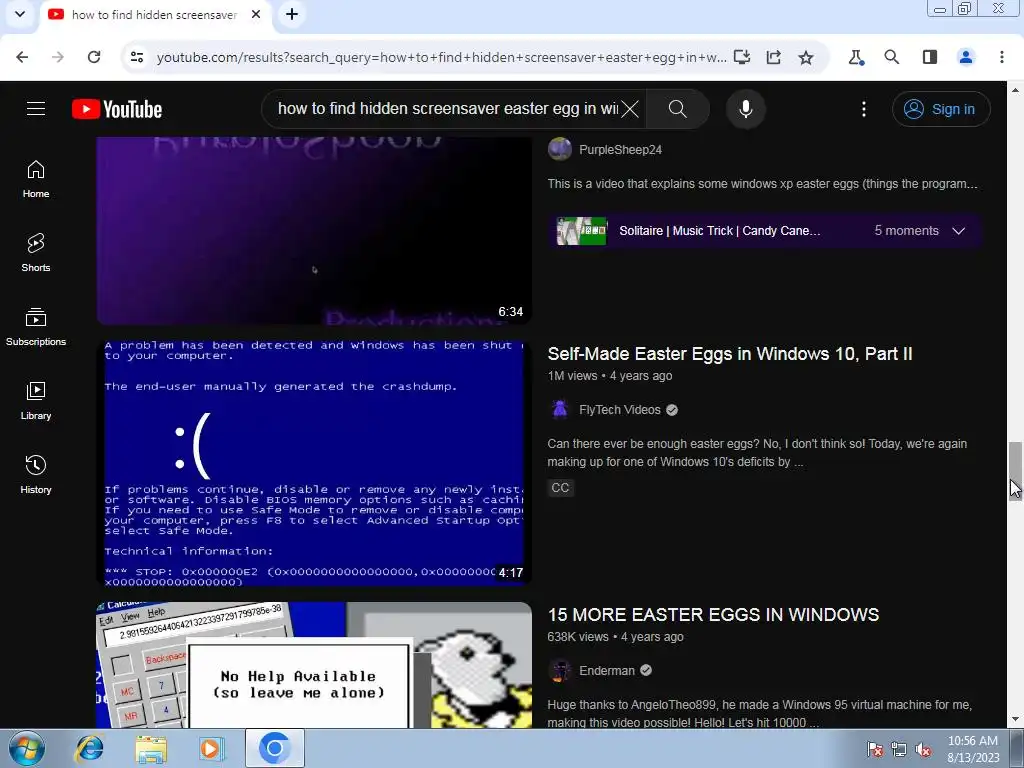This screenshot has width=1024, height=768.
Task: Open the Chrome profile avatar
Action: coord(966,57)
